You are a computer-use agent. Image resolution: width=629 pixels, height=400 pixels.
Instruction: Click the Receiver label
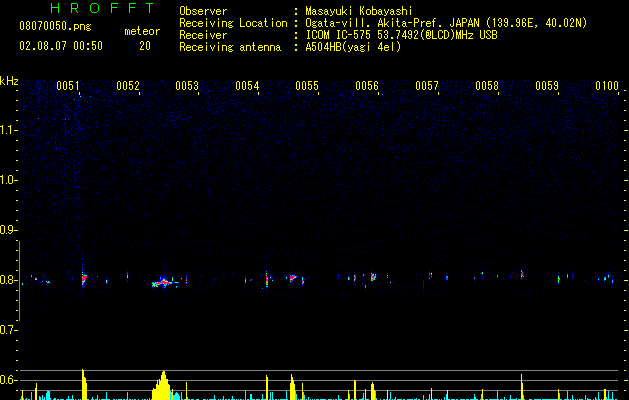(x=203, y=35)
